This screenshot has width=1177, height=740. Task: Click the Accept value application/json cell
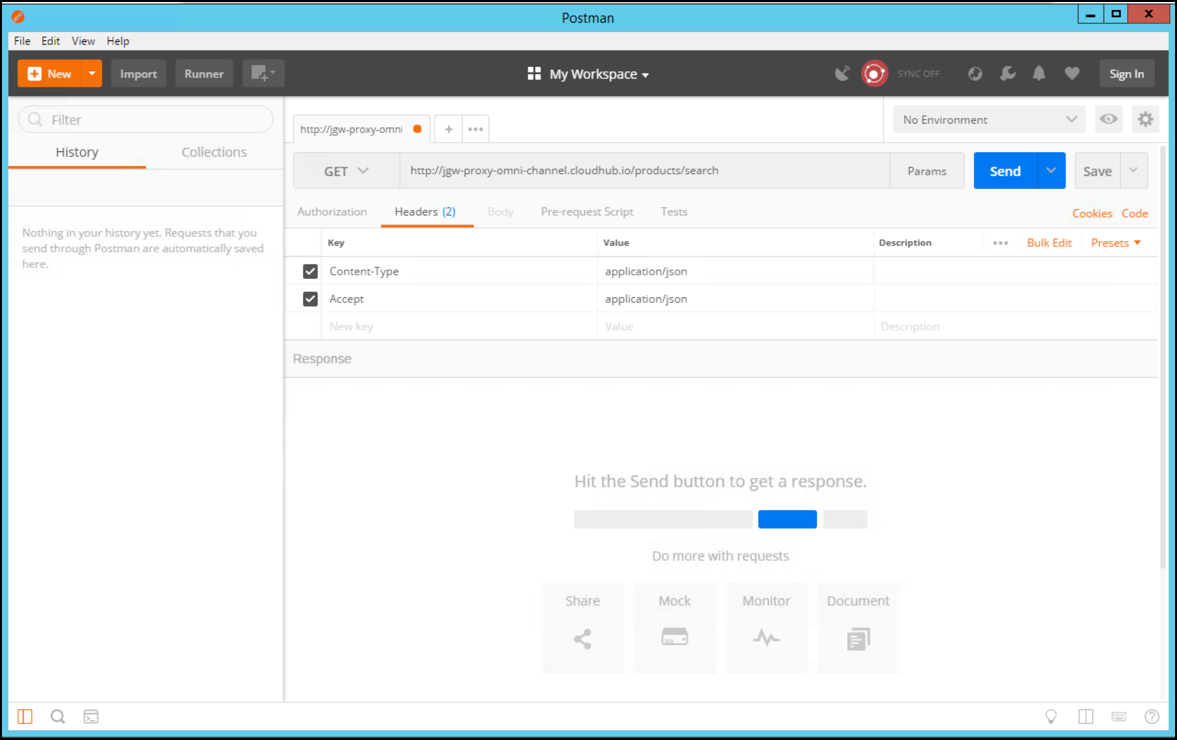[735, 299]
